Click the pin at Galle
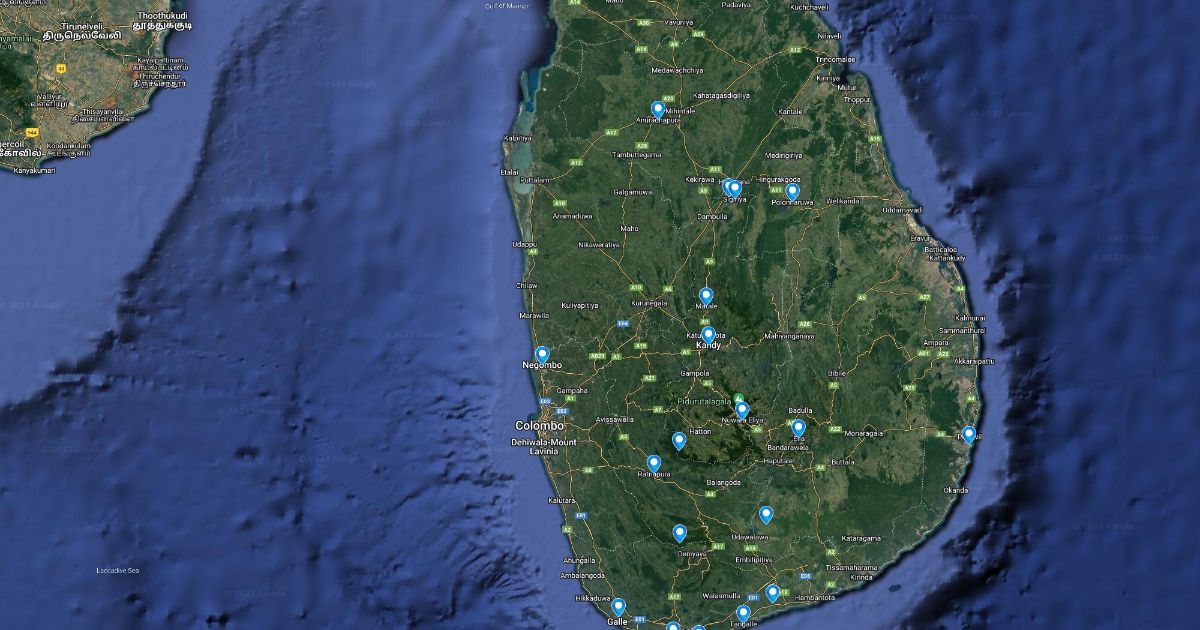 pyautogui.click(x=618, y=606)
